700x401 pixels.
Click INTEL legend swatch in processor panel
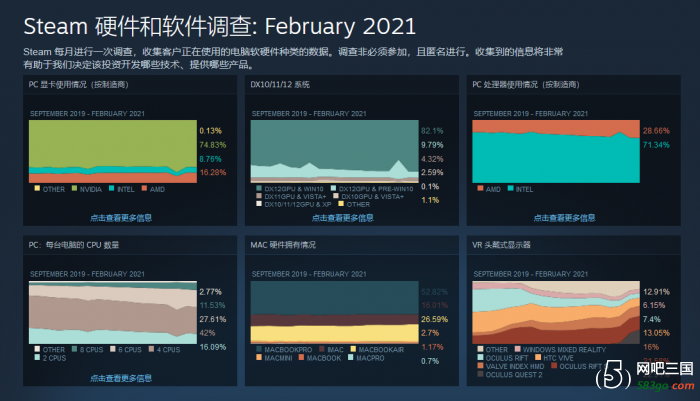(x=510, y=188)
